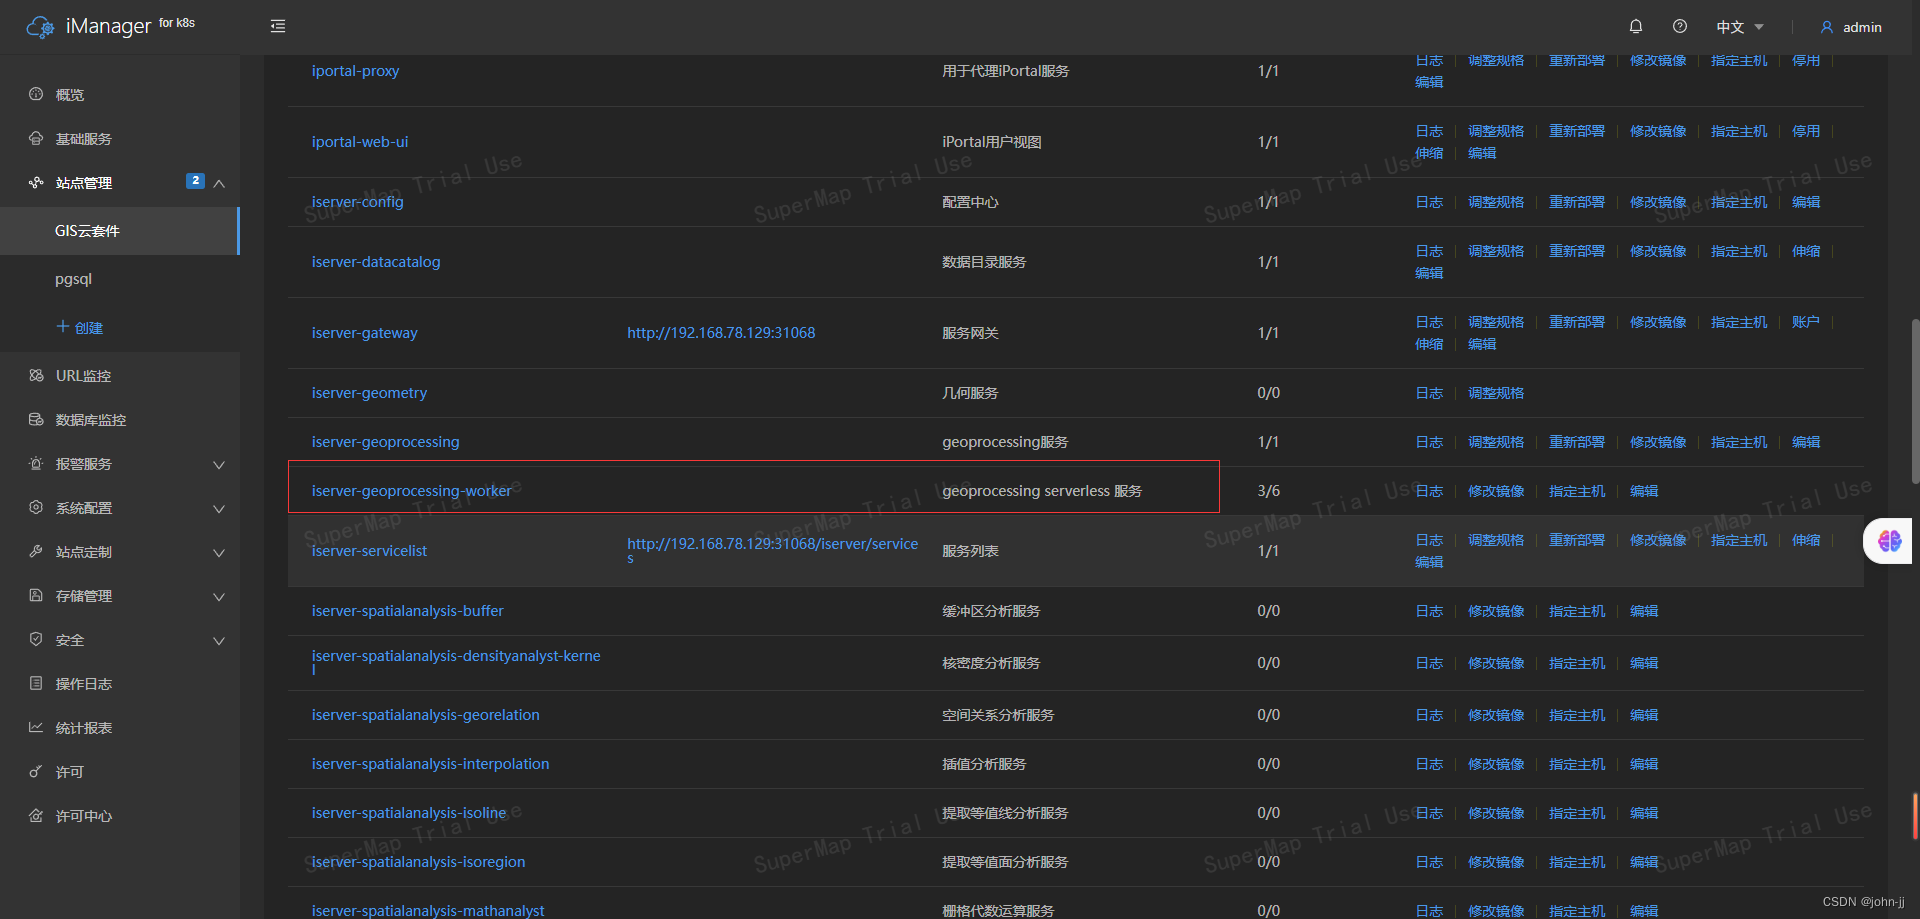Open iserver-spatialanalysis-interpolation service name
This screenshot has height=919, width=1920.
pos(430,764)
